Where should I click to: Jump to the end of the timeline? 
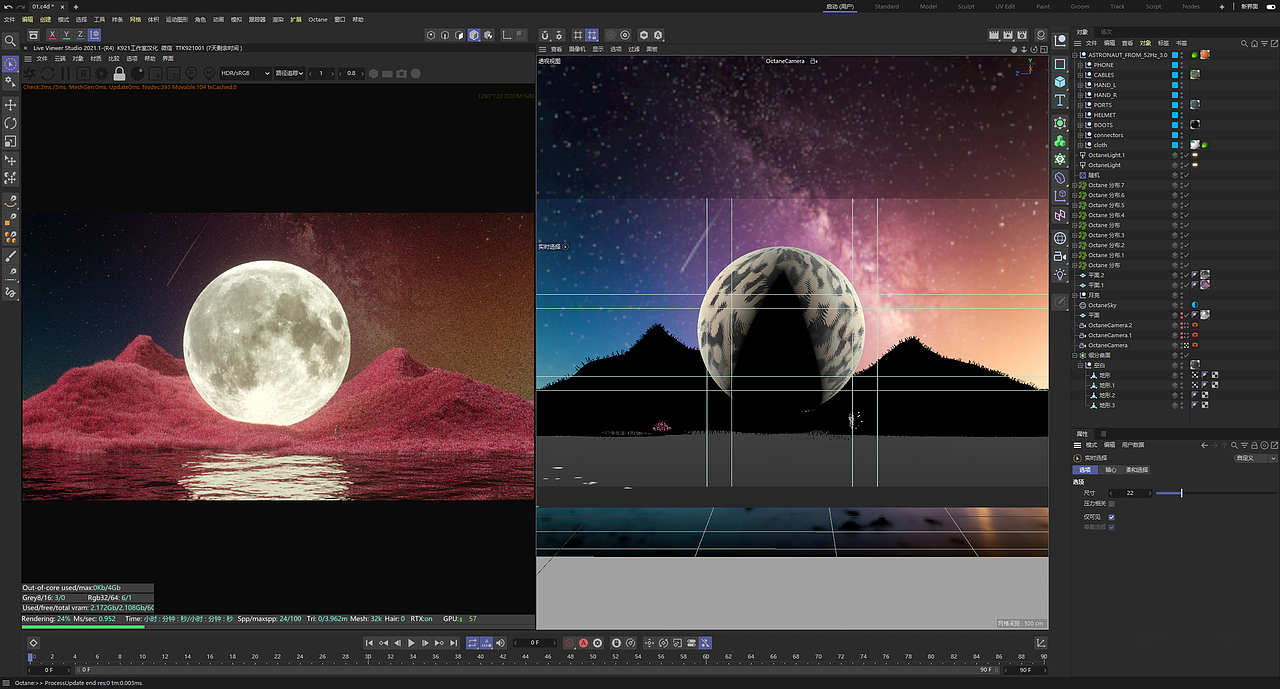[x=453, y=643]
